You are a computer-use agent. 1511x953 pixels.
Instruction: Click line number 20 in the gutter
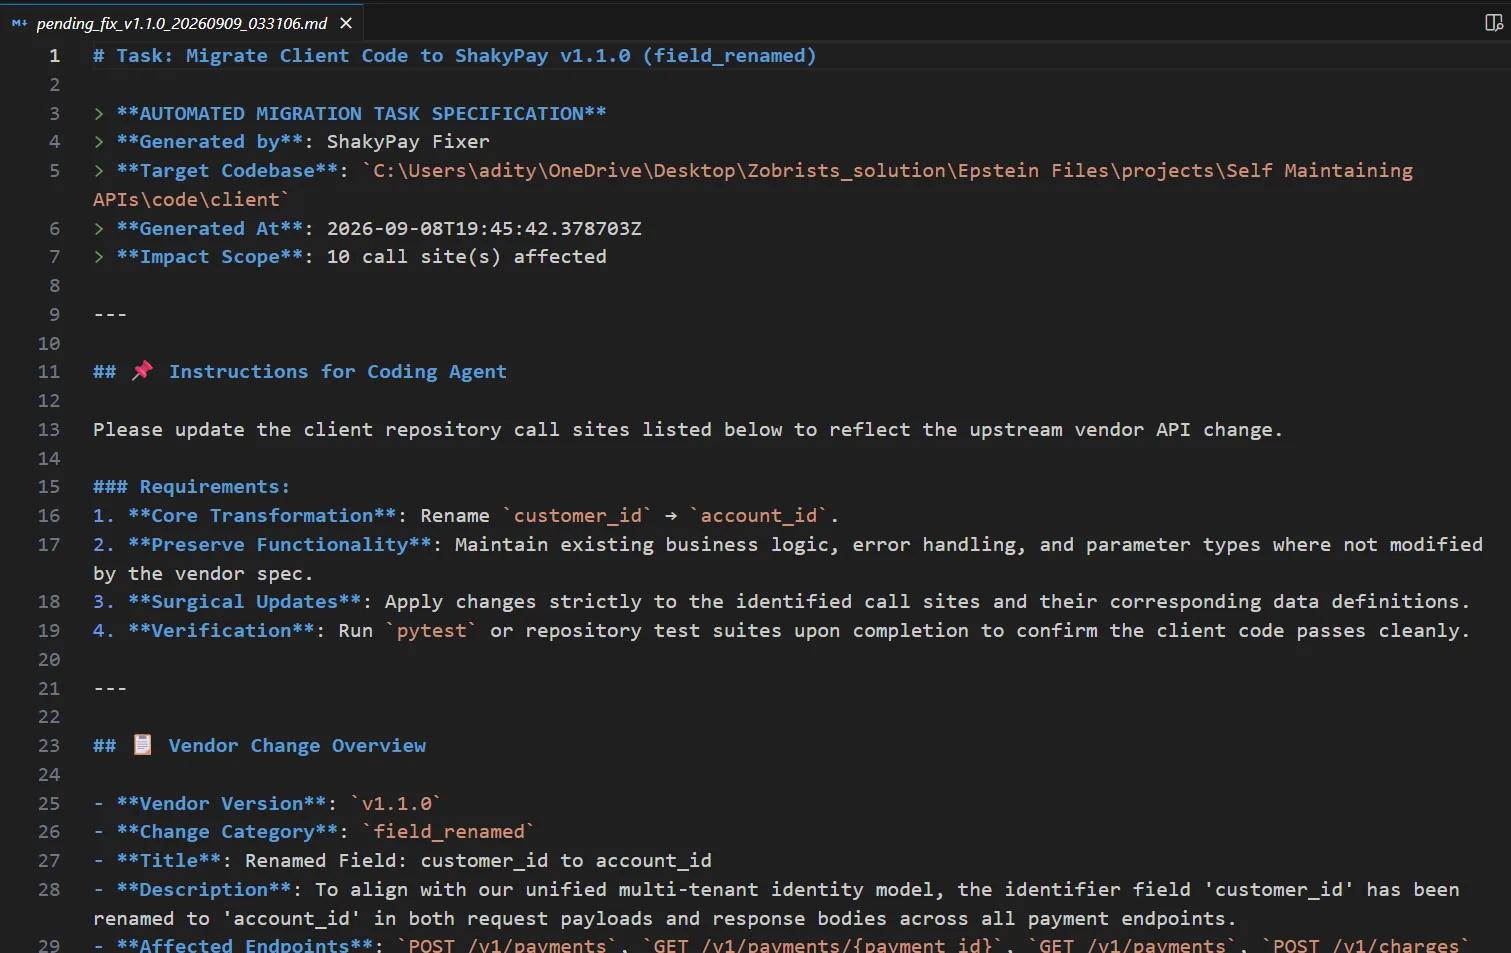click(49, 660)
